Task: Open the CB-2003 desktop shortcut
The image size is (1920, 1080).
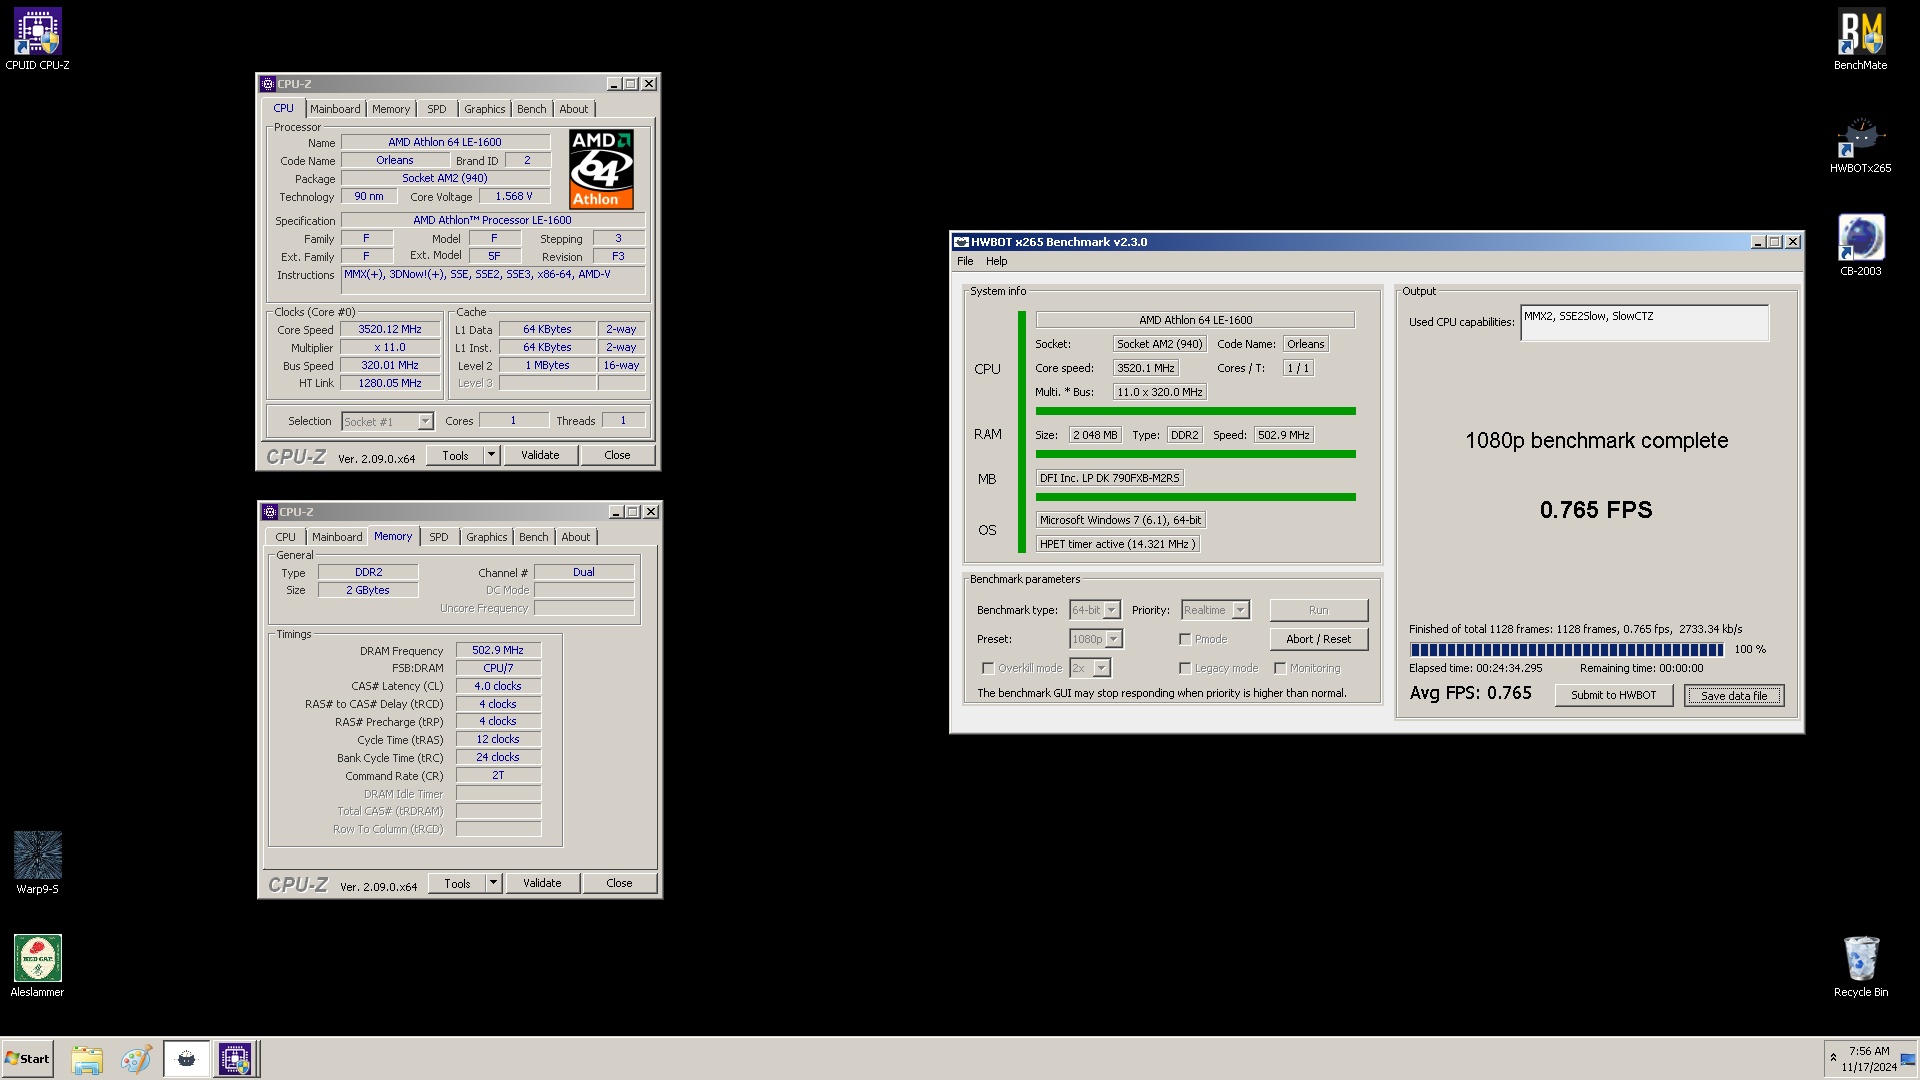Action: 1860,246
